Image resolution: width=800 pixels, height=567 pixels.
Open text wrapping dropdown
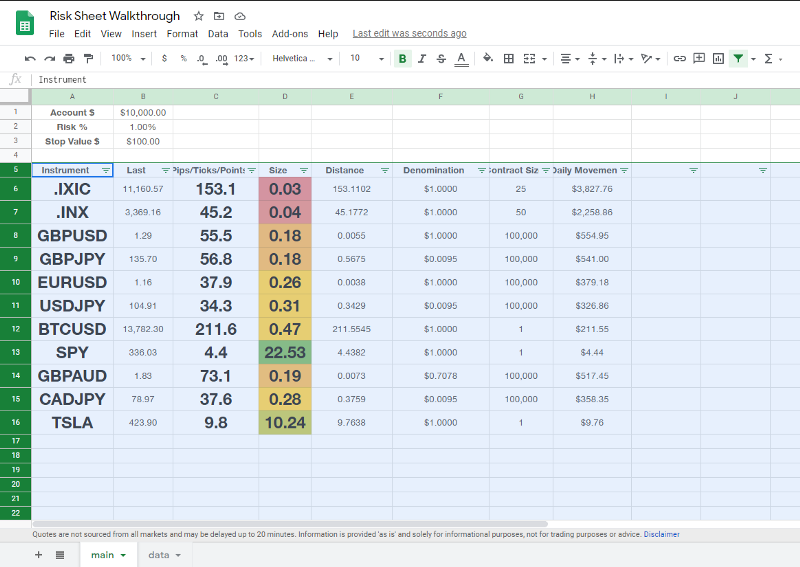pyautogui.click(x=623, y=59)
